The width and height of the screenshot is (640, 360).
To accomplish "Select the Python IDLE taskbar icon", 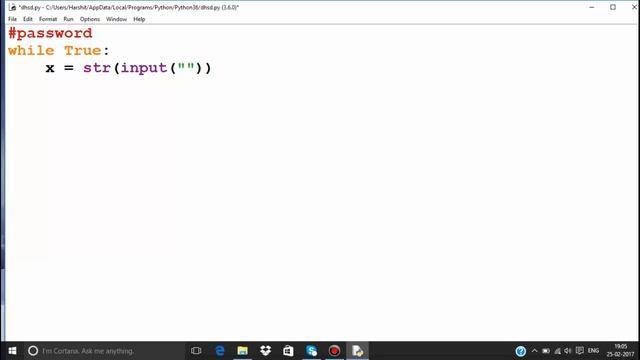I will pyautogui.click(x=358, y=351).
